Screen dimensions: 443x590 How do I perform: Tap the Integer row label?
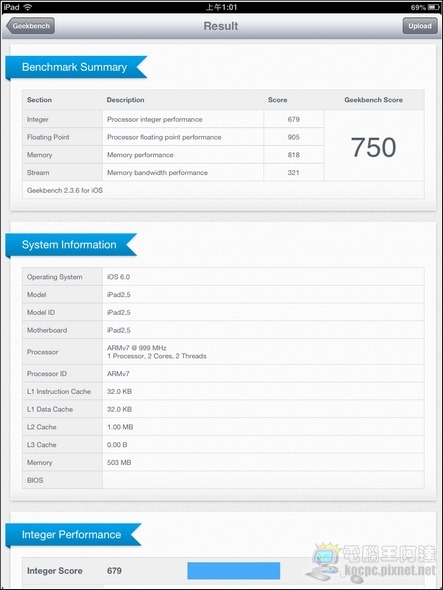tap(38, 119)
